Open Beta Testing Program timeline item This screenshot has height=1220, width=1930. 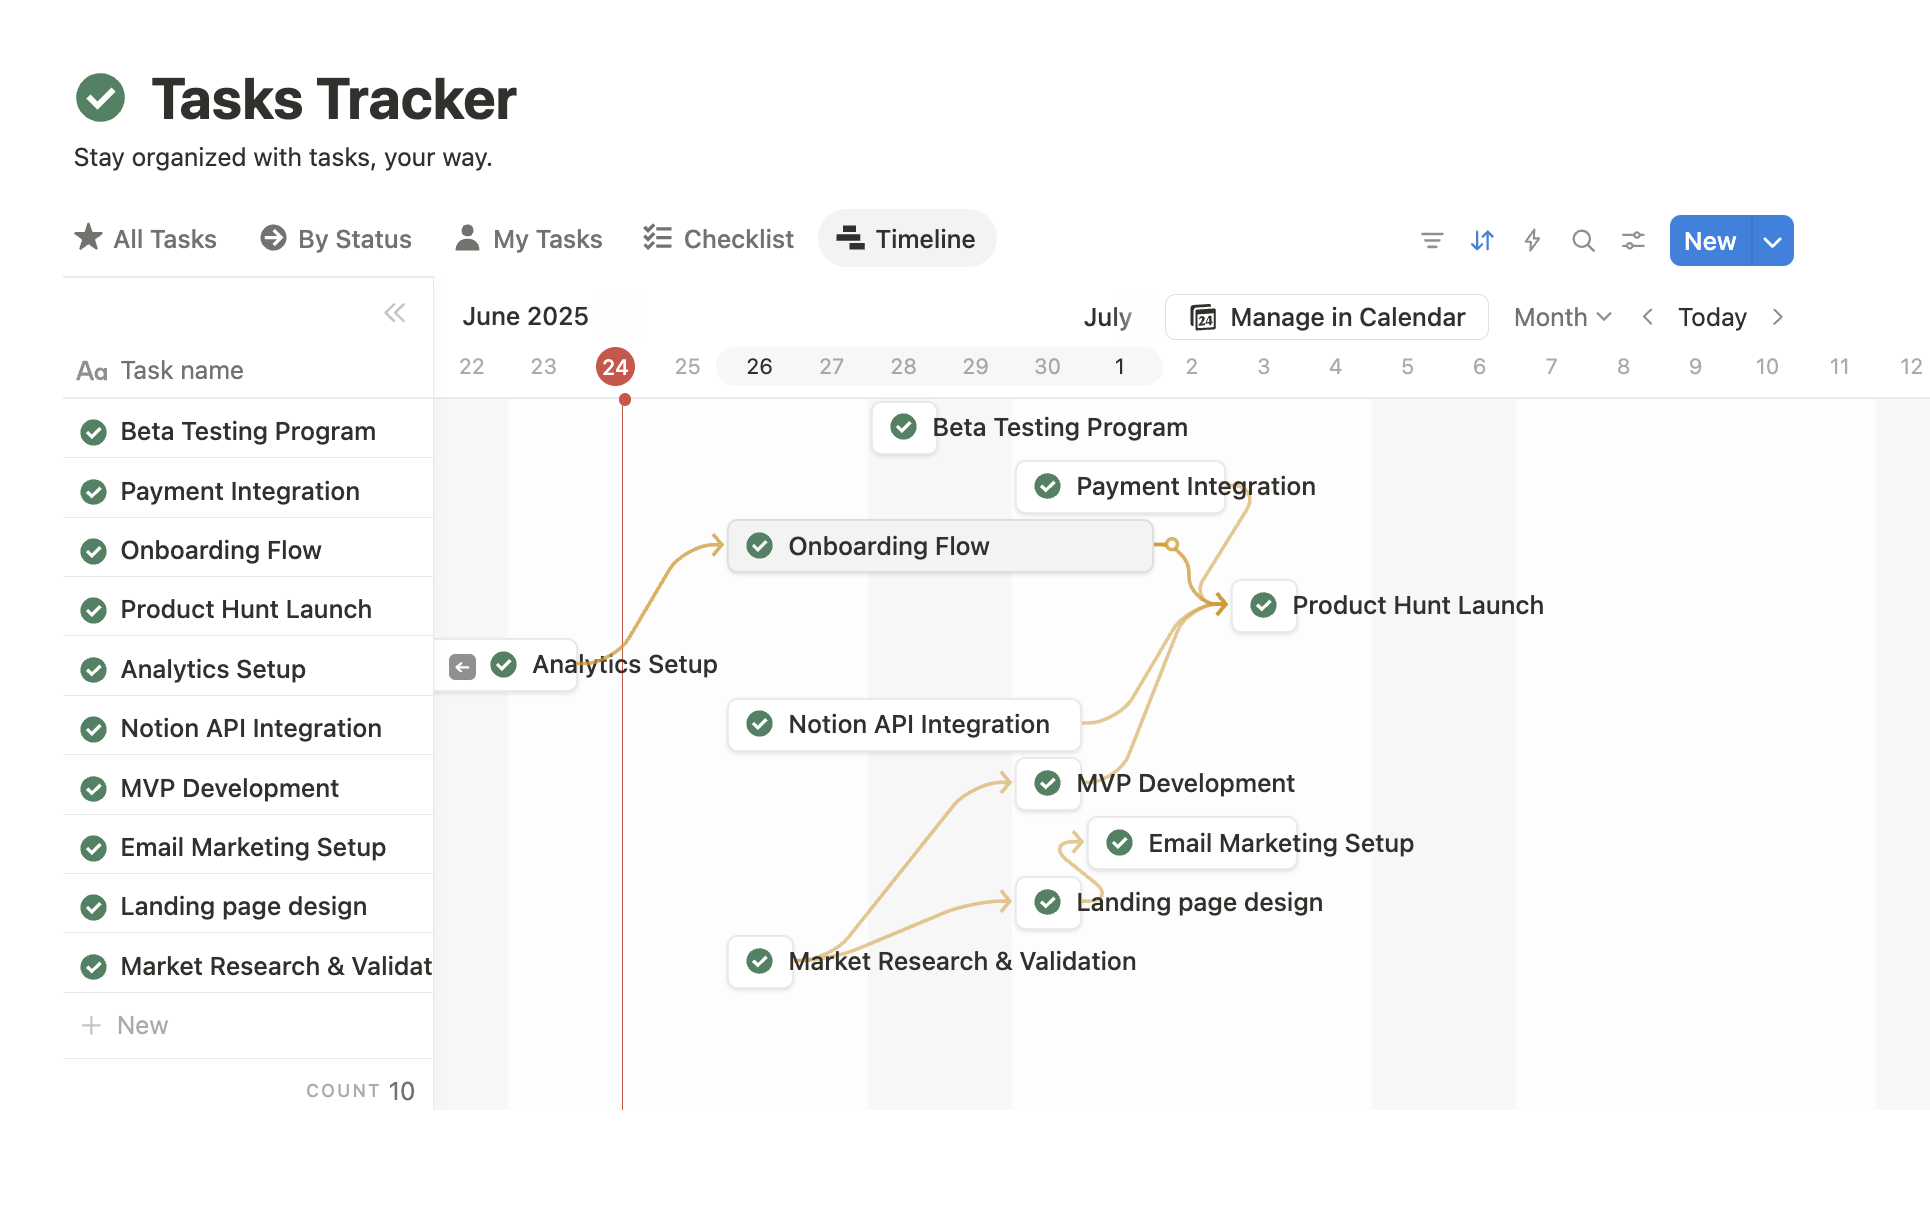tap(904, 427)
